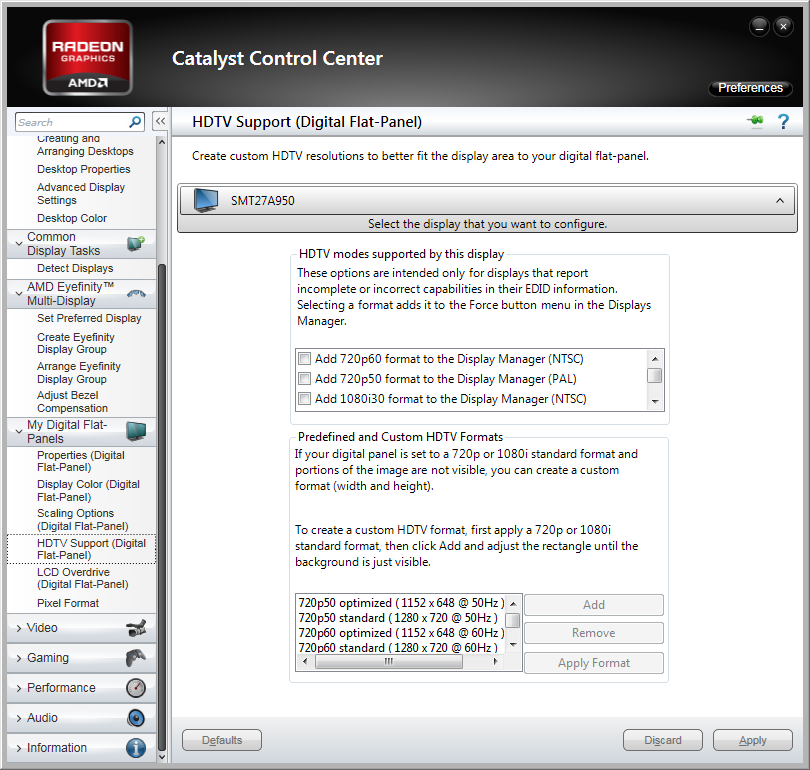810x770 pixels.
Task: Open Creating and Arranging Desktops page
Action: pyautogui.click(x=85, y=145)
